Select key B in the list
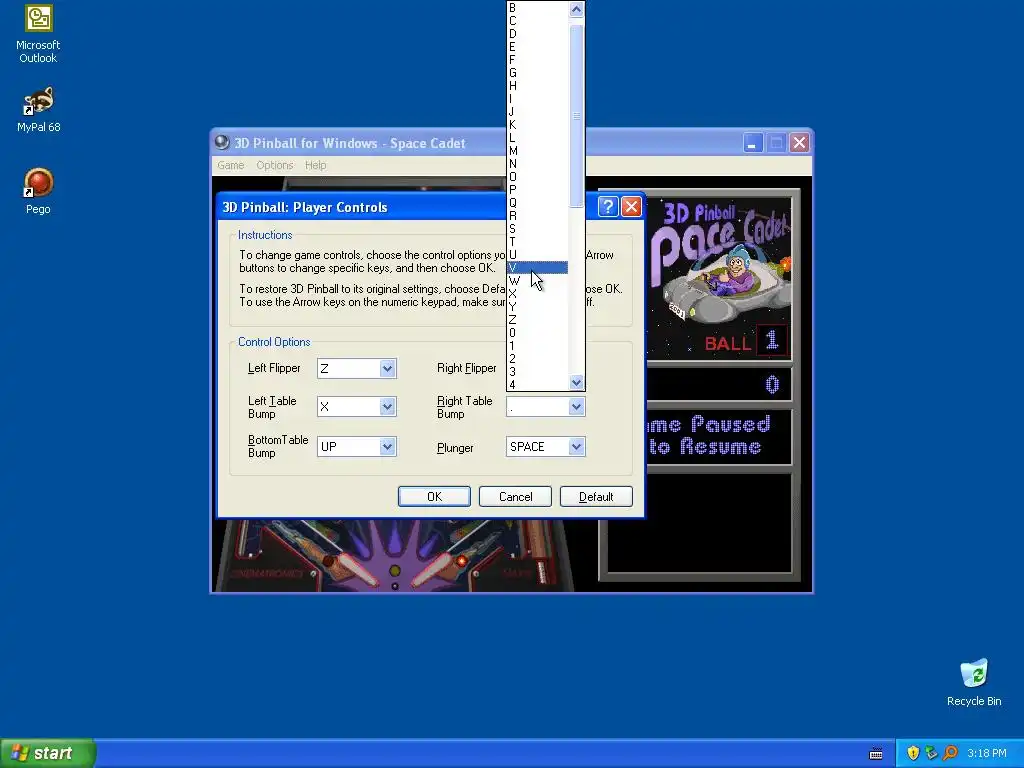The height and width of the screenshot is (768, 1024). pyautogui.click(x=537, y=8)
